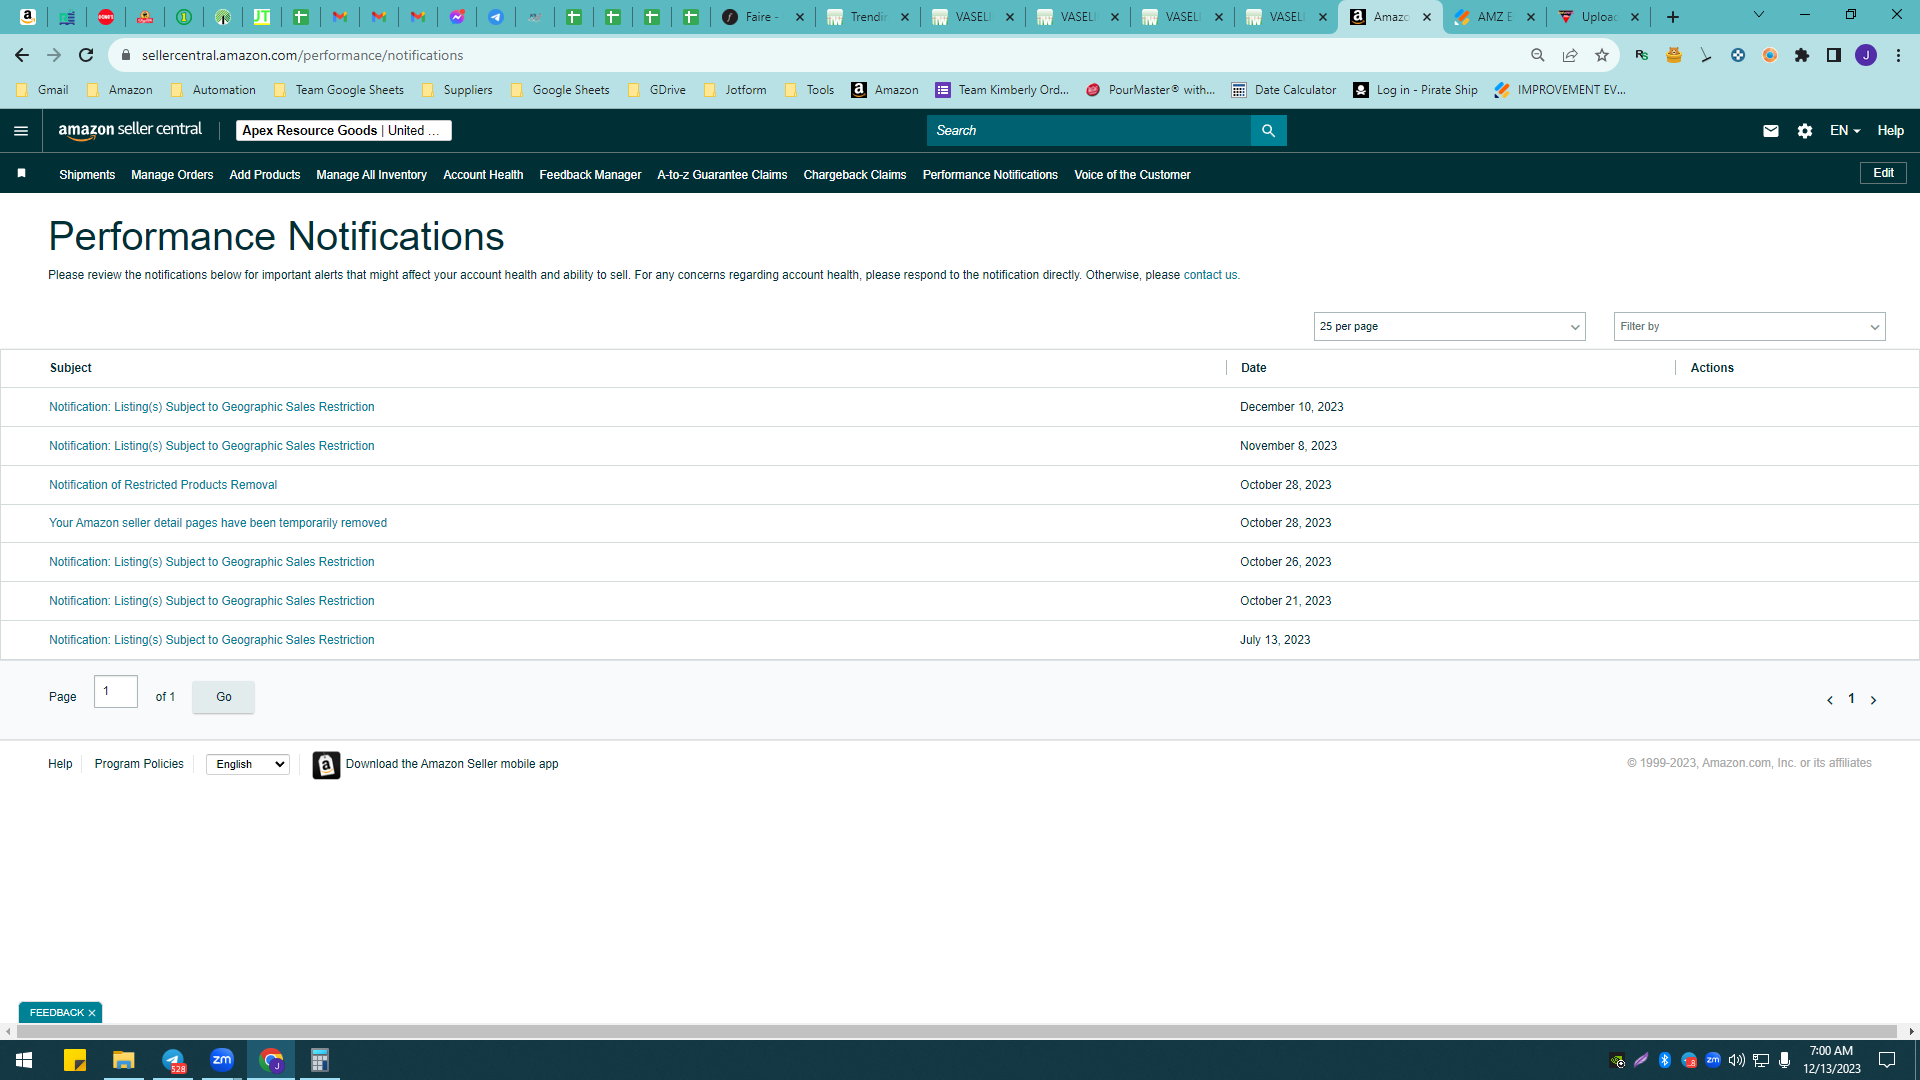
Task: Click the amazon seller central logo
Action: [130, 130]
